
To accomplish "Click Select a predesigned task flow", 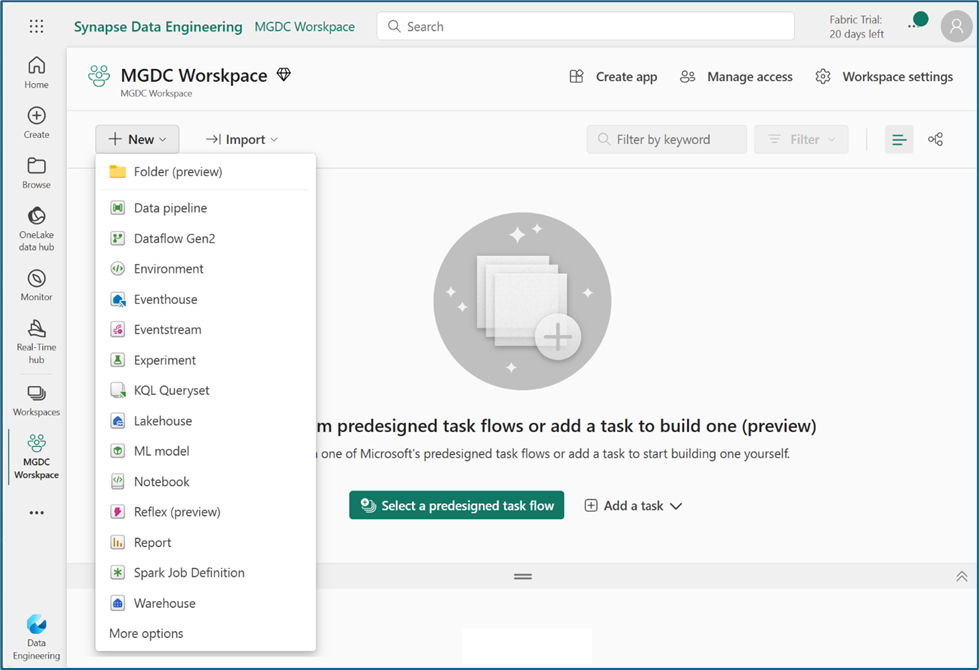I will click(x=456, y=505).
